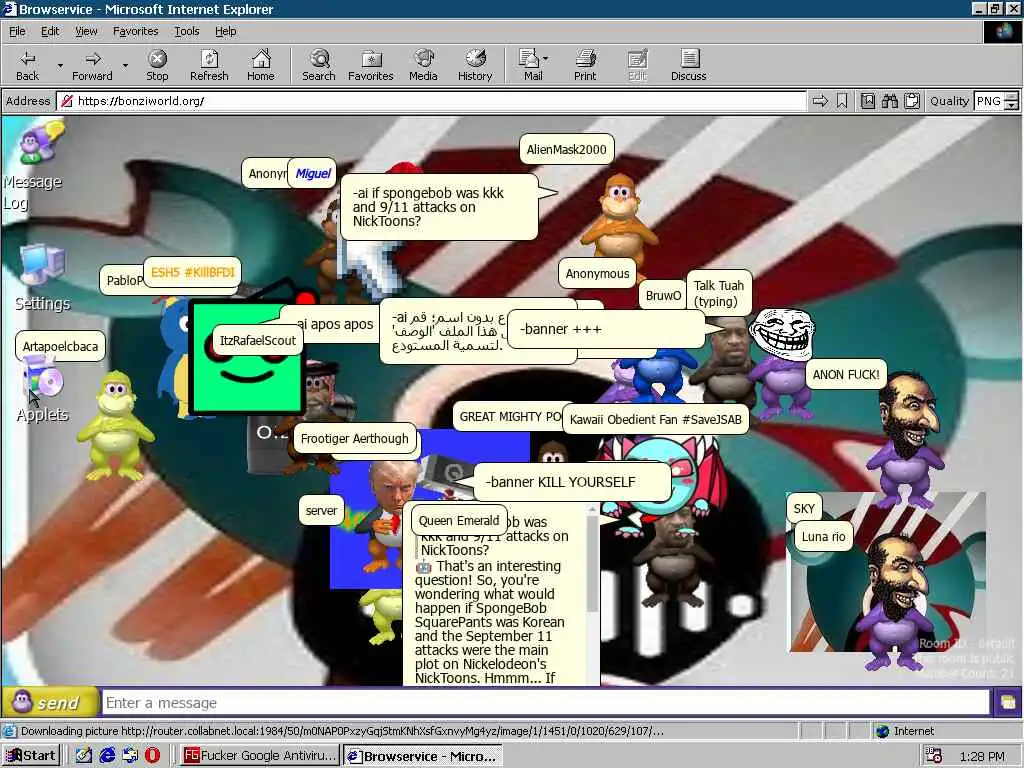The height and width of the screenshot is (768, 1024).
Task: Click the quick launch icon left of Opera
Action: (x=130, y=756)
